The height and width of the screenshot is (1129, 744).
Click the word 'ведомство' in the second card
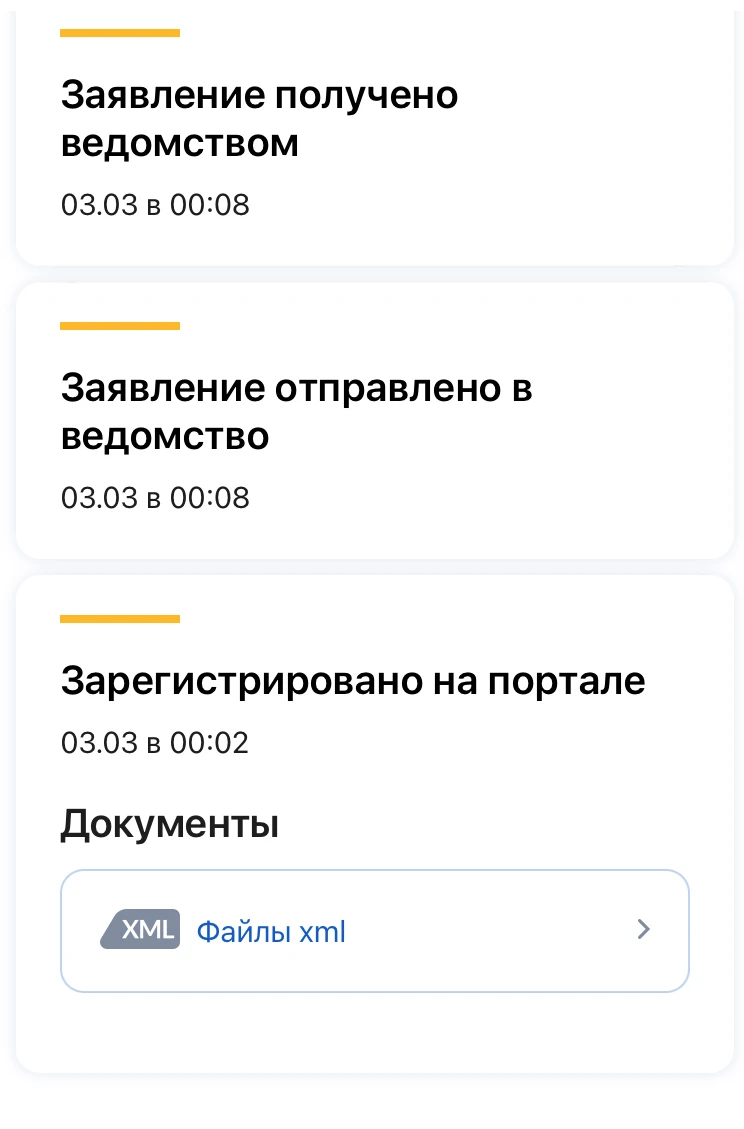(165, 437)
